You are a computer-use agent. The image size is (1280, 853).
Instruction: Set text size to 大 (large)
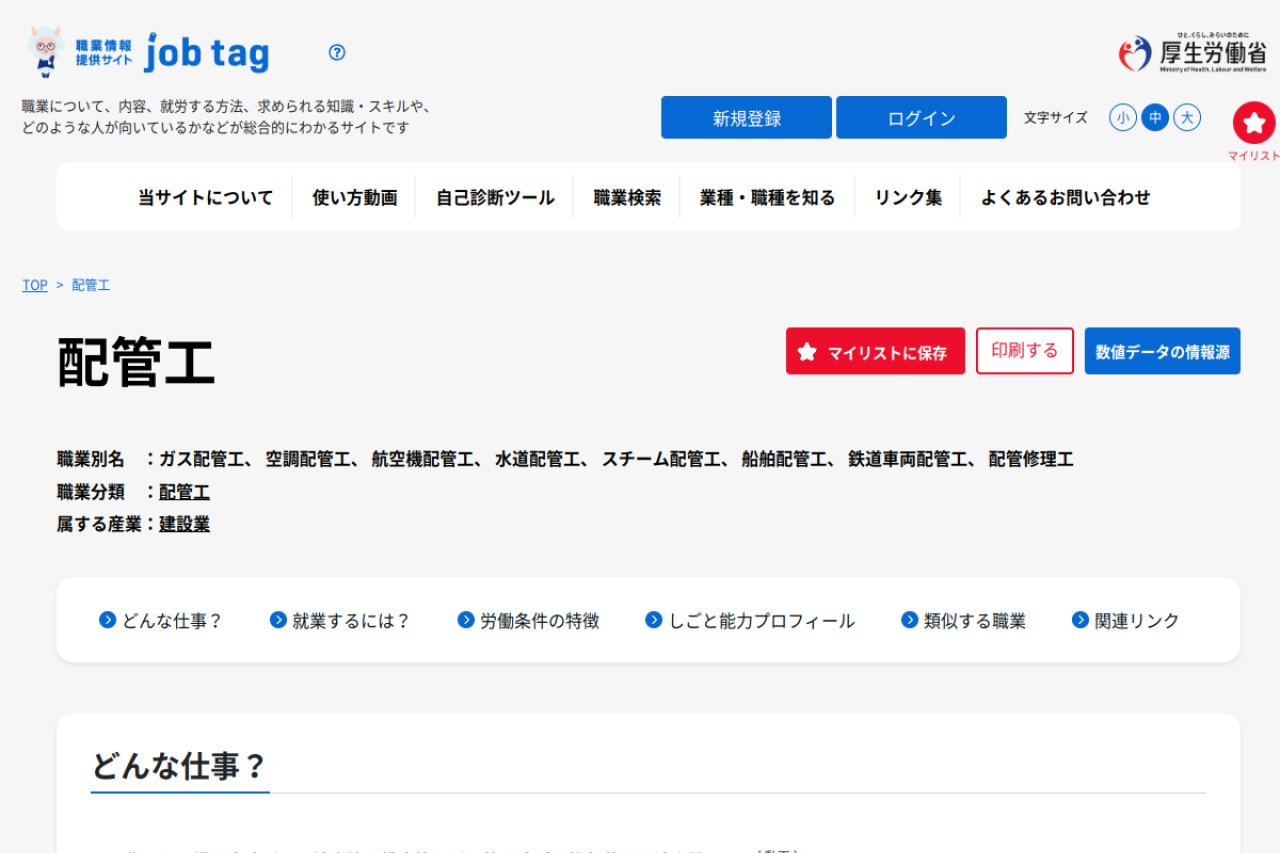[x=1187, y=118]
